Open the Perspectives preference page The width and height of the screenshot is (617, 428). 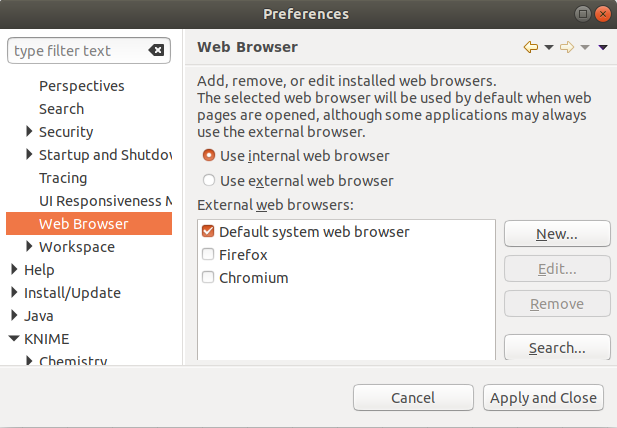click(x=82, y=86)
